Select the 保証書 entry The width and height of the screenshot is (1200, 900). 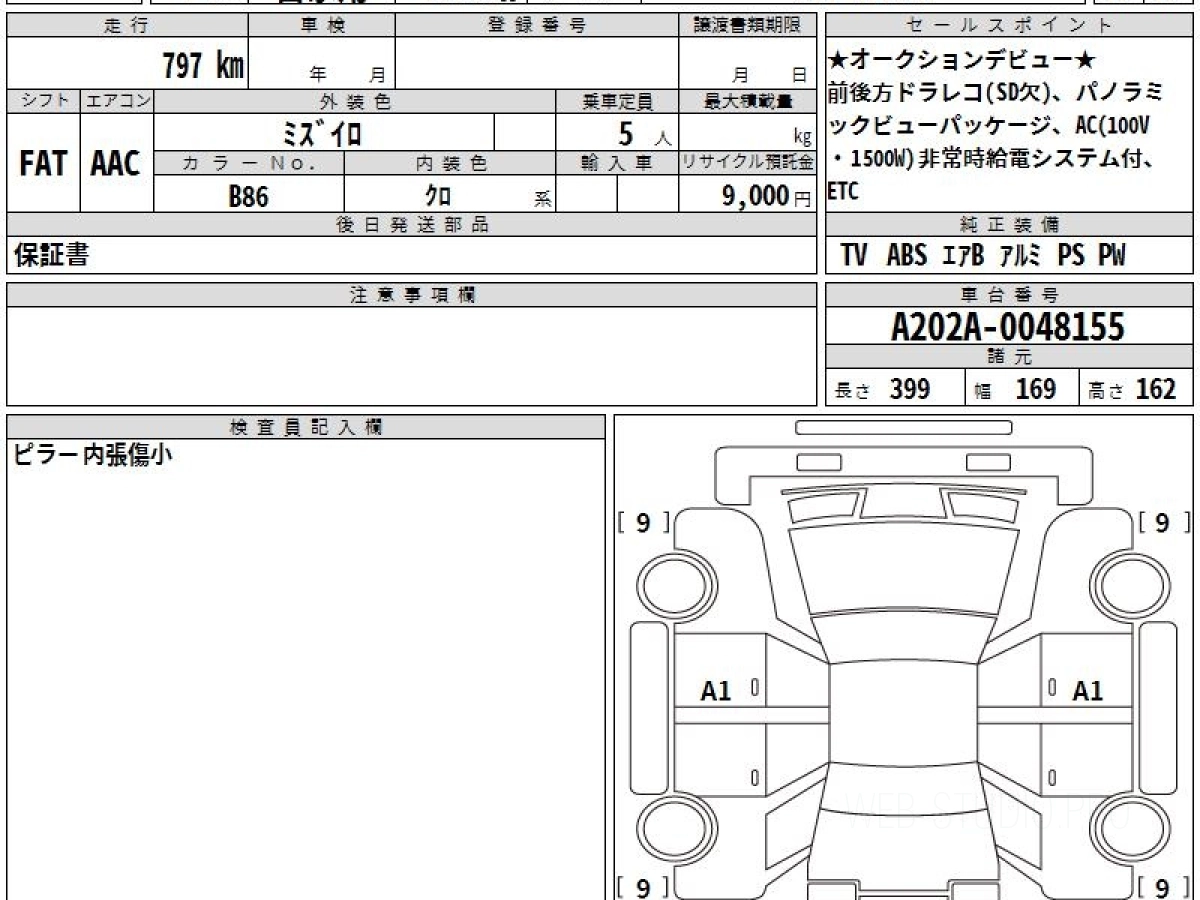[x=51, y=256]
